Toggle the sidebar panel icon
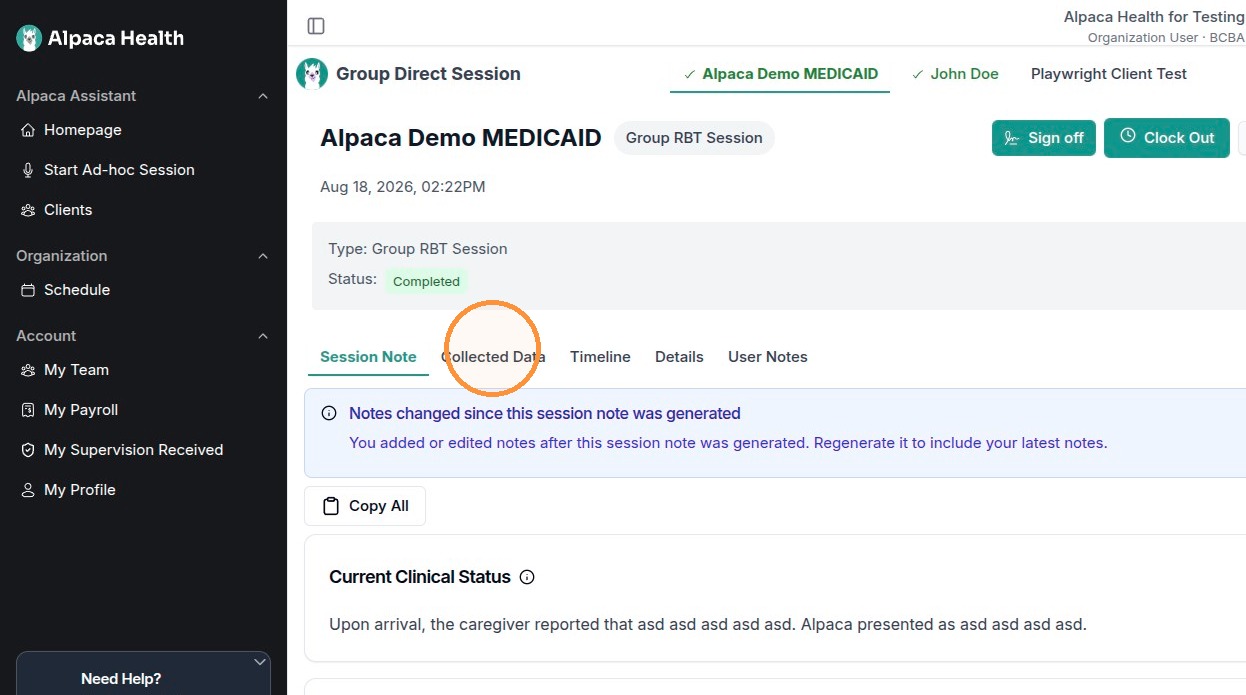The width and height of the screenshot is (1246, 695). pyautogui.click(x=316, y=26)
